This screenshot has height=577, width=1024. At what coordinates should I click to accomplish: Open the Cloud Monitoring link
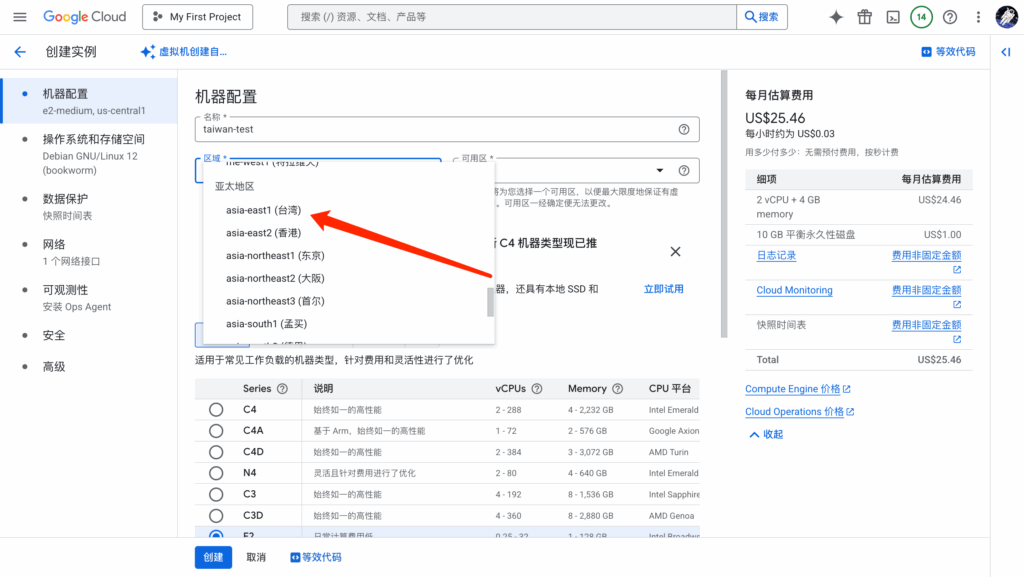pyautogui.click(x=794, y=290)
